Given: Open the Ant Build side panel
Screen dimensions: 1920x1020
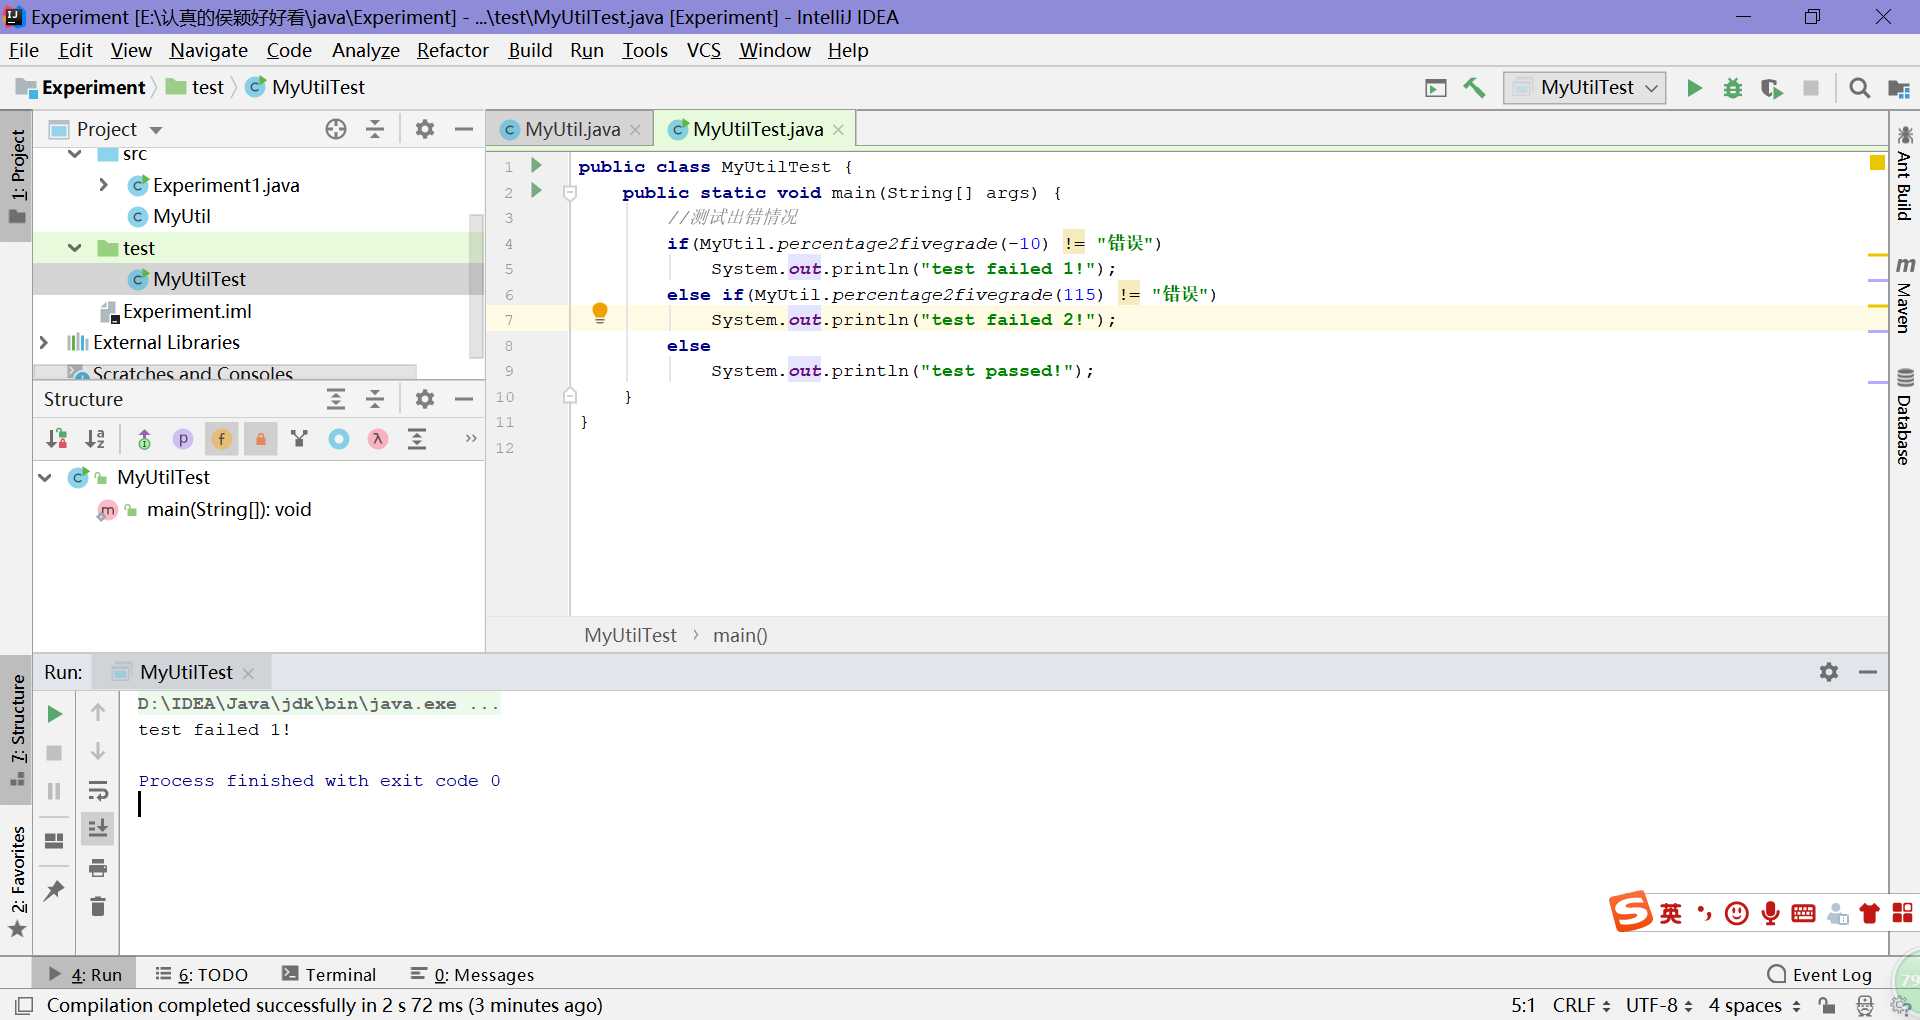Looking at the screenshot, I should pos(1904,172).
